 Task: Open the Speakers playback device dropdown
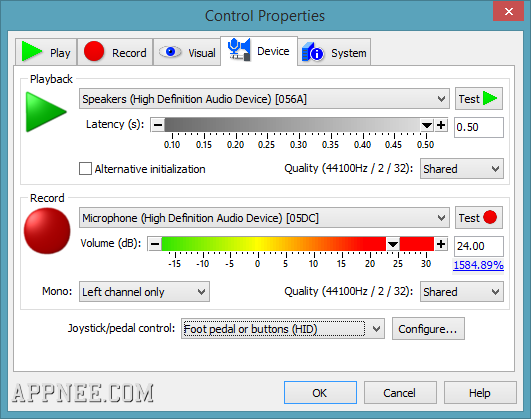click(x=264, y=99)
